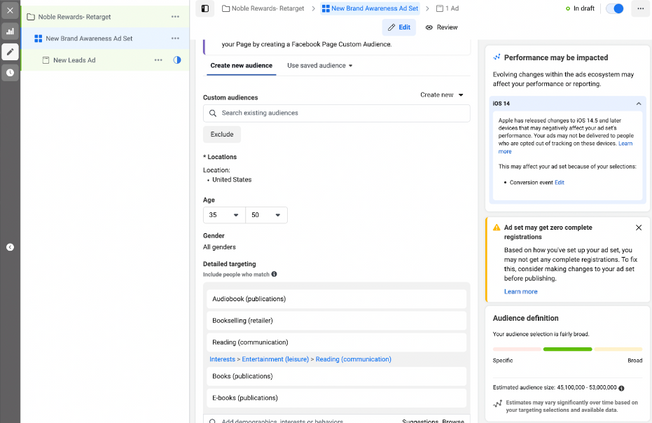Click Reading (communication) breadcrumb link
The width and height of the screenshot is (652, 423).
point(353,359)
